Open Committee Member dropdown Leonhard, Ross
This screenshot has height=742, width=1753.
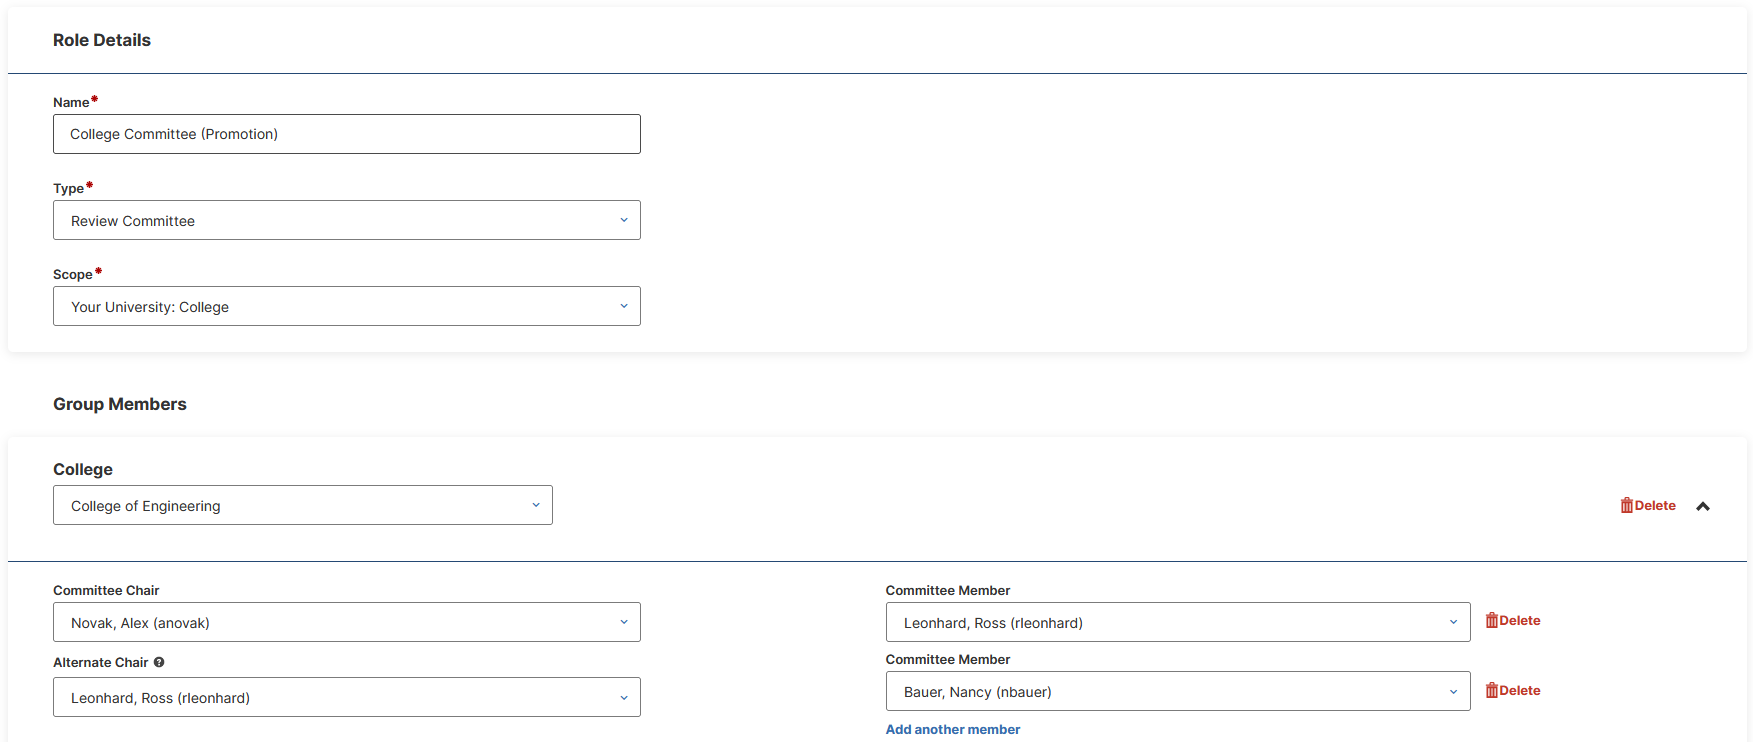(x=1177, y=622)
